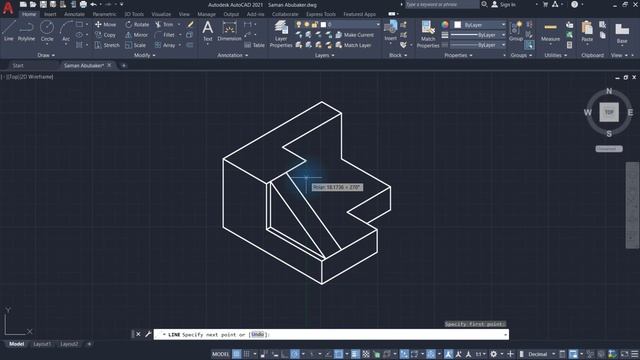Expand the Annotation panel
This screenshot has height=360, width=640.
(x=233, y=55)
